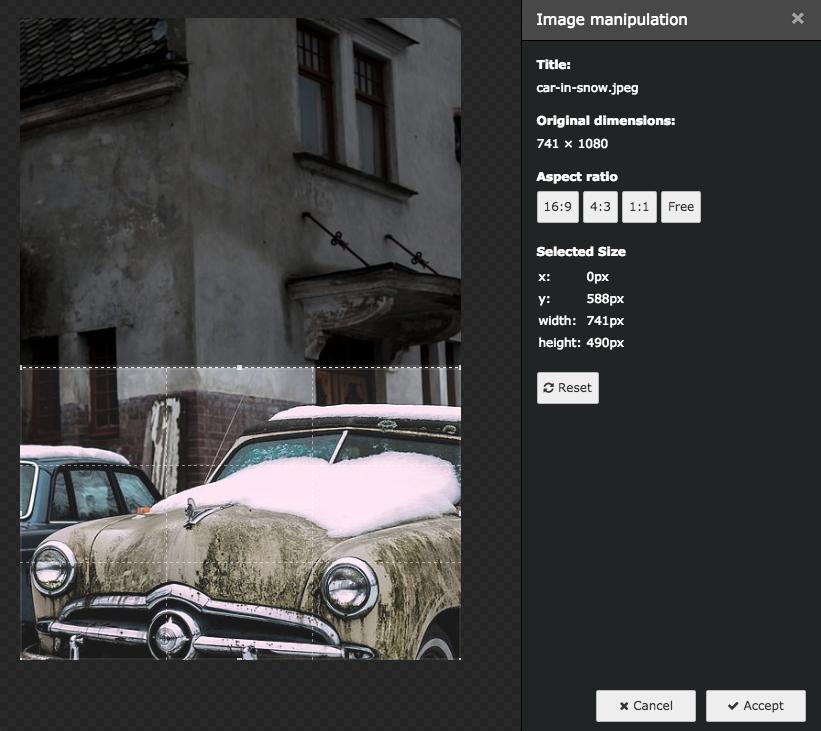Select the 4:3 aspect ratio
821x731 pixels.
(600, 207)
